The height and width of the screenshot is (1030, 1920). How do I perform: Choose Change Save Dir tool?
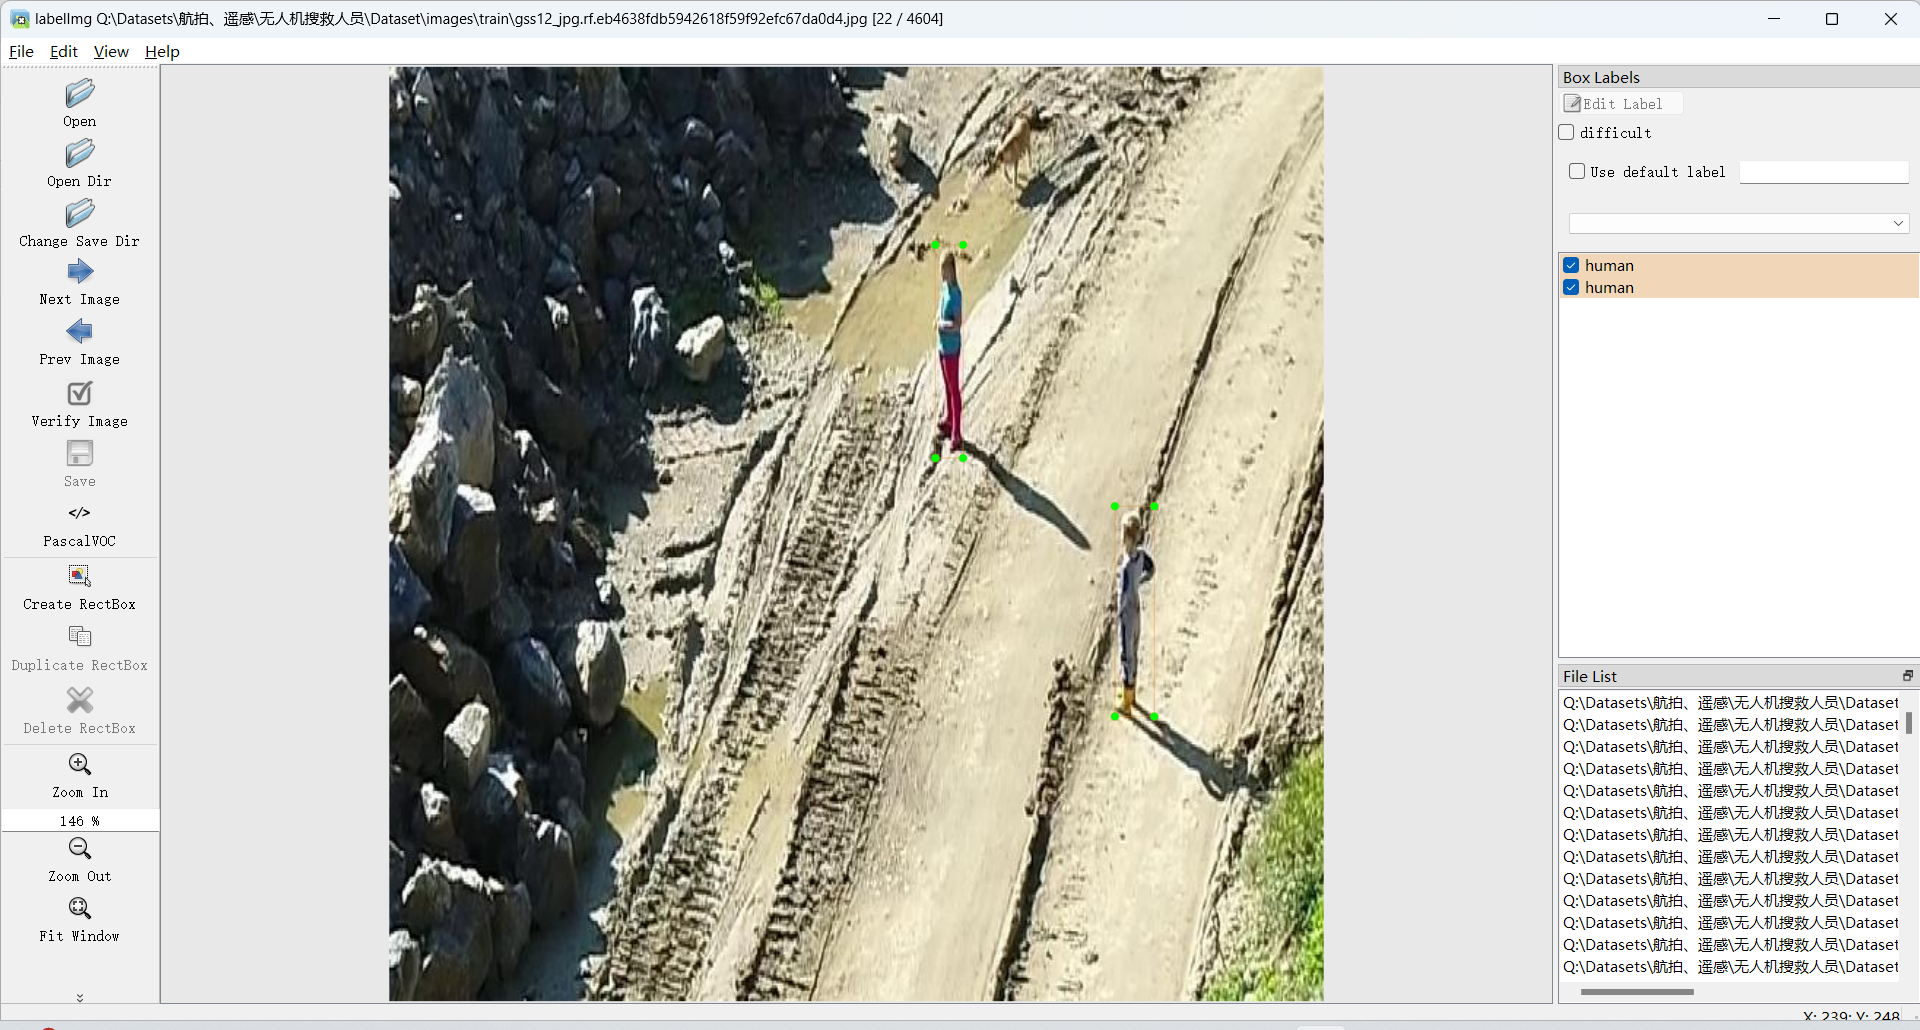[80, 214]
